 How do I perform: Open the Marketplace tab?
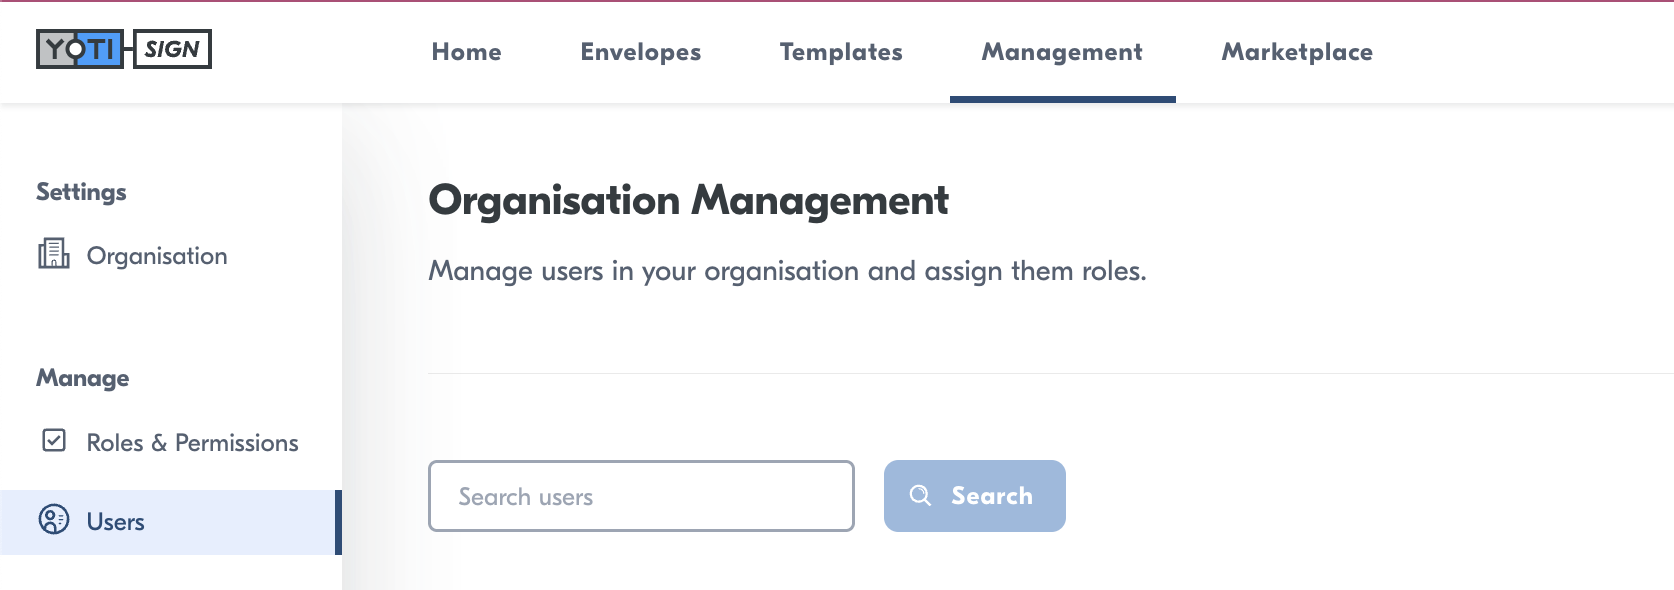point(1297,52)
